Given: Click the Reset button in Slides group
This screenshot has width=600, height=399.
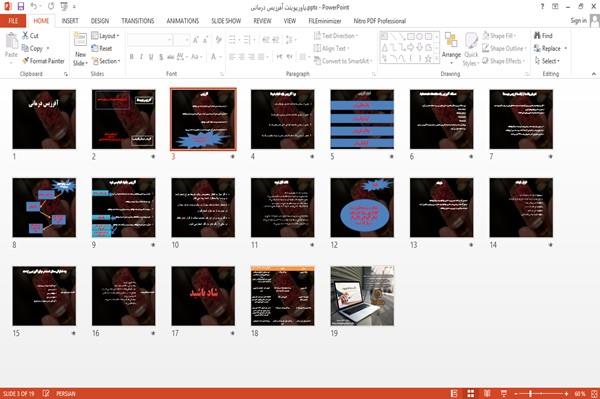Looking at the screenshot, I should (102, 49).
